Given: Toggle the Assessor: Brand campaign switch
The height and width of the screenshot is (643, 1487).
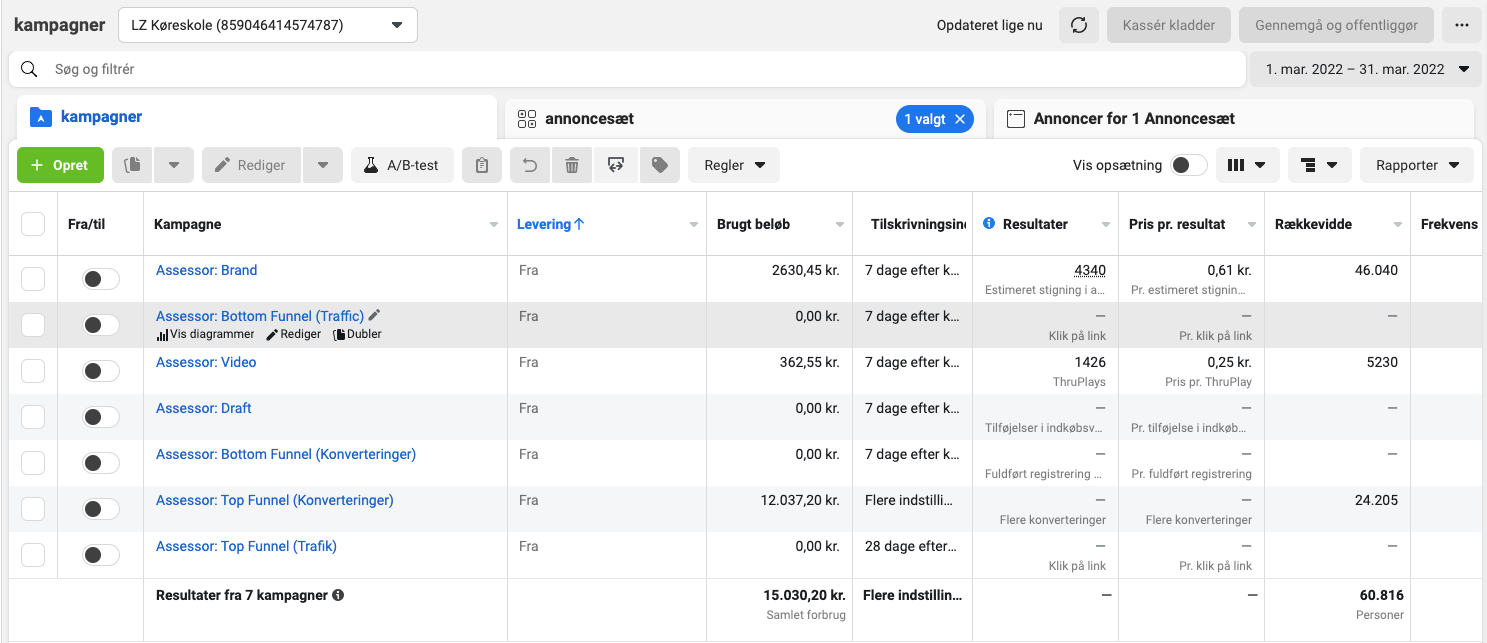Looking at the screenshot, I should pyautogui.click(x=101, y=279).
